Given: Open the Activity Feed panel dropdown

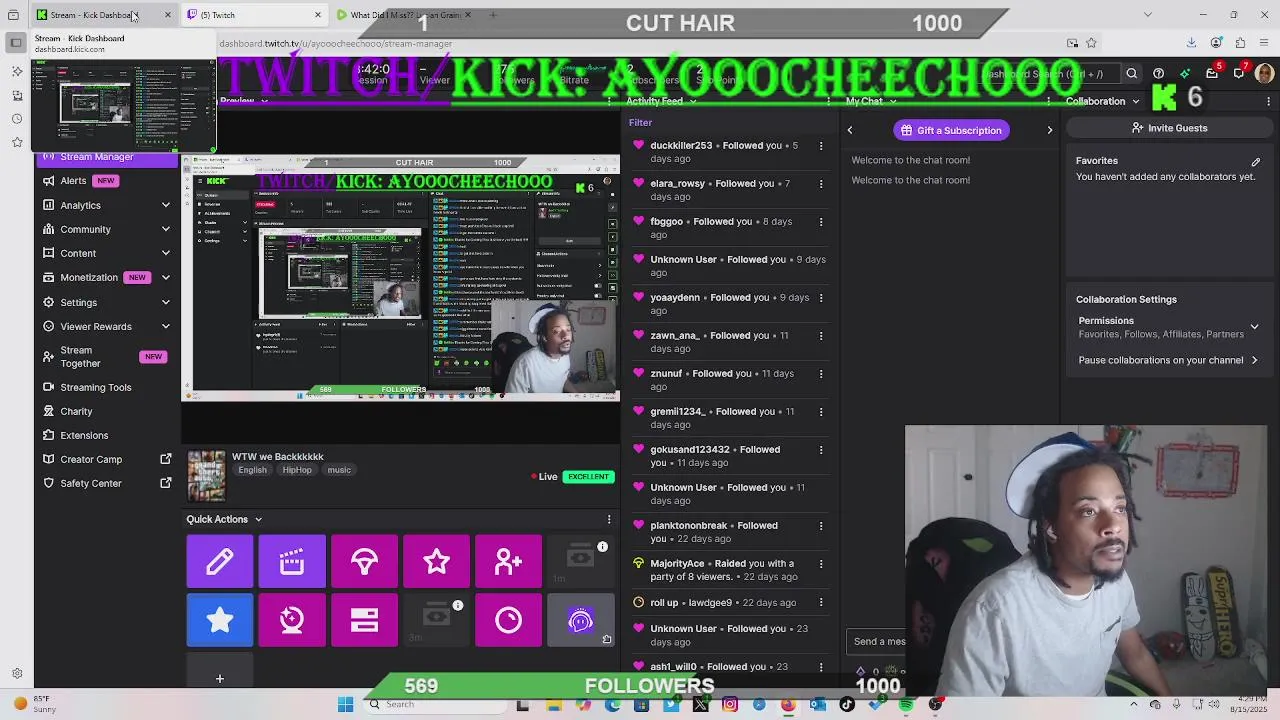Looking at the screenshot, I should (x=692, y=101).
